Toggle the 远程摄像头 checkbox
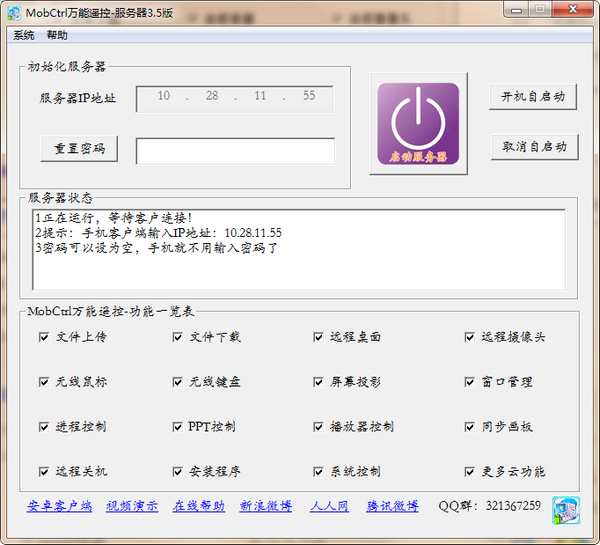The width and height of the screenshot is (600, 545). tap(470, 337)
